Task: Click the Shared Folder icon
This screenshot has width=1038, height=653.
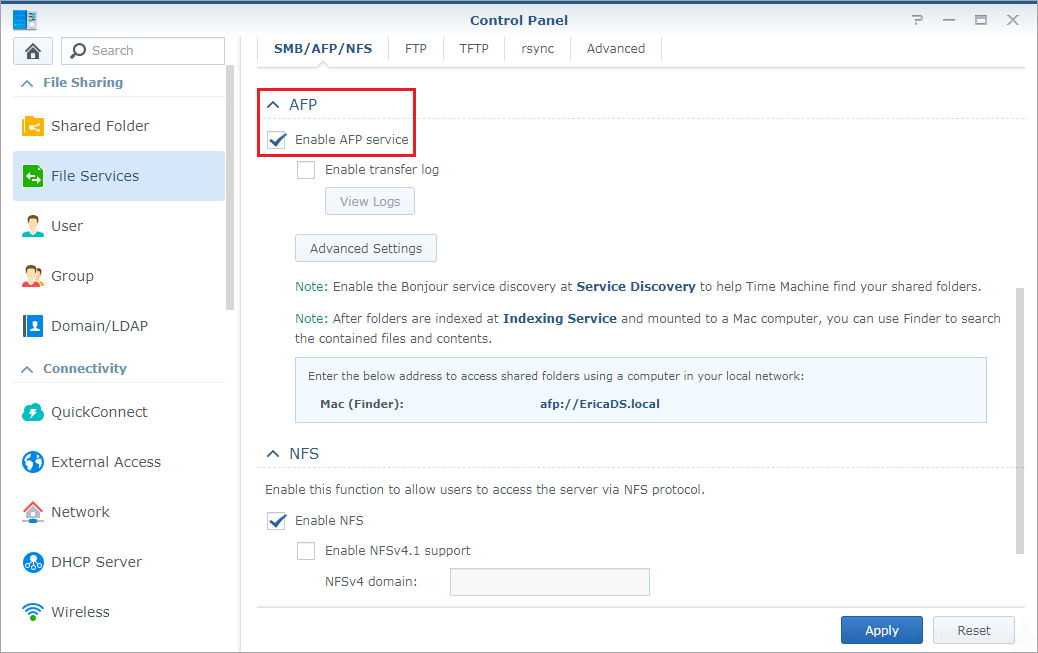Action: 32,126
